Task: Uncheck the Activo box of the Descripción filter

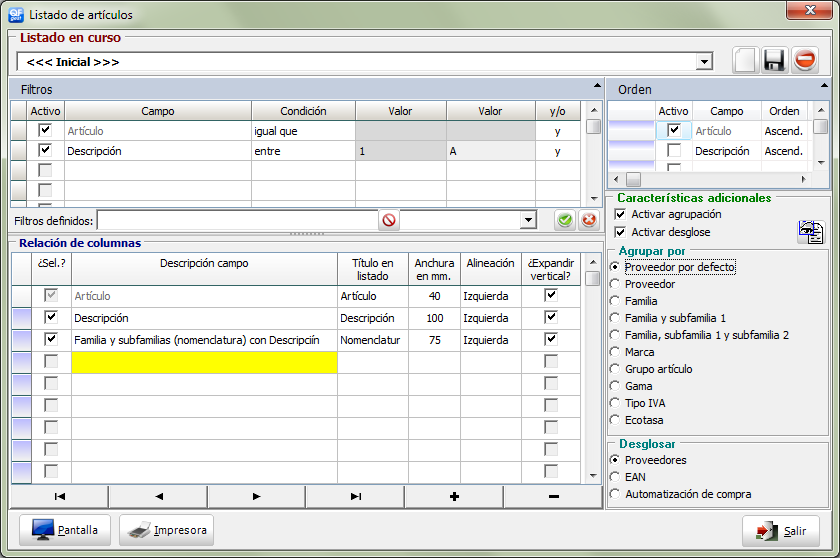Action: tap(45, 150)
